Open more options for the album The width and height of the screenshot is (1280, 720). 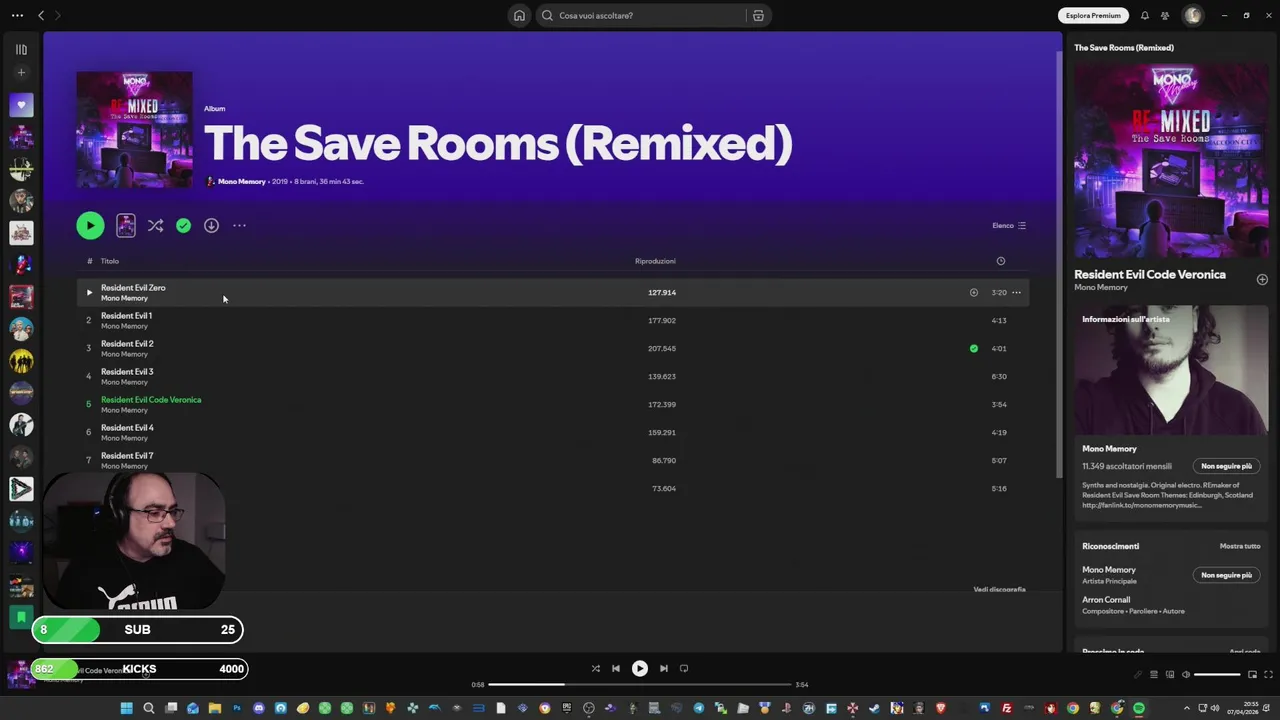[x=239, y=225]
